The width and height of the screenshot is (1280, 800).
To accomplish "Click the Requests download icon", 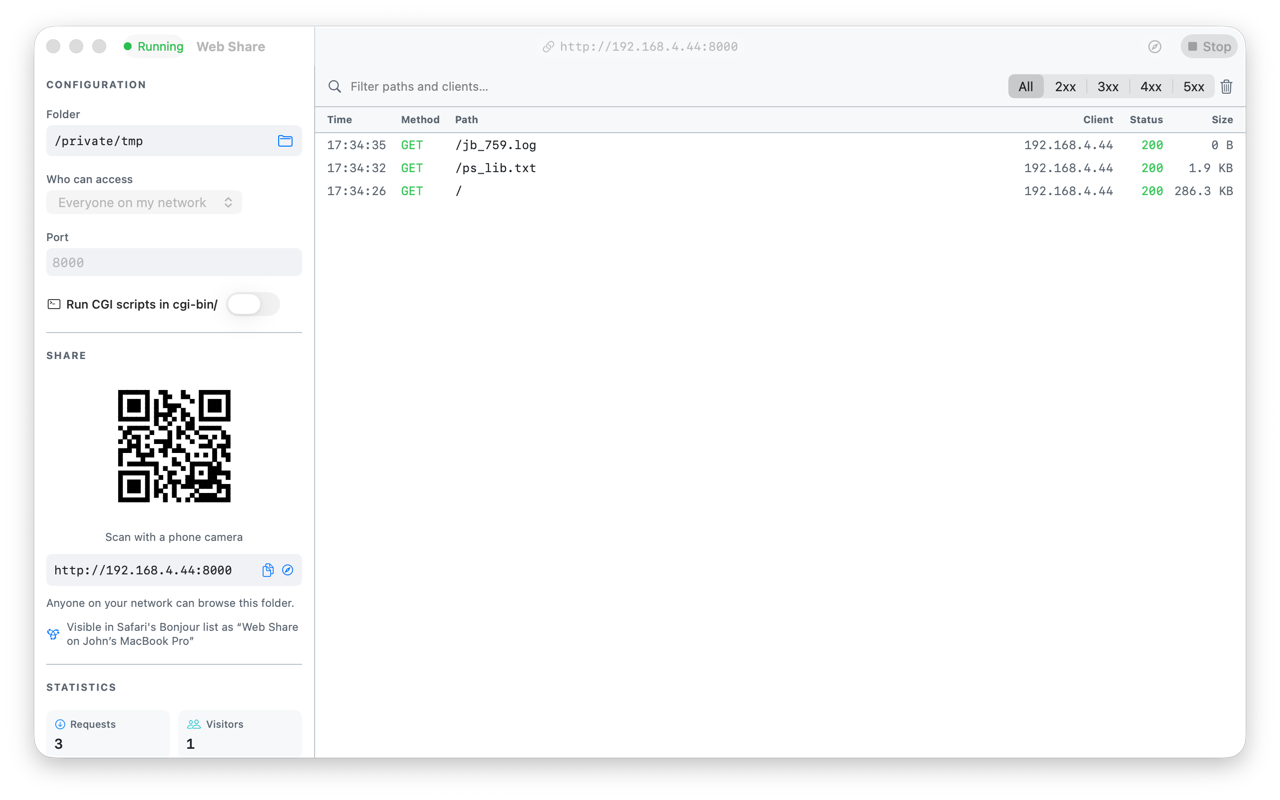I will pos(60,724).
